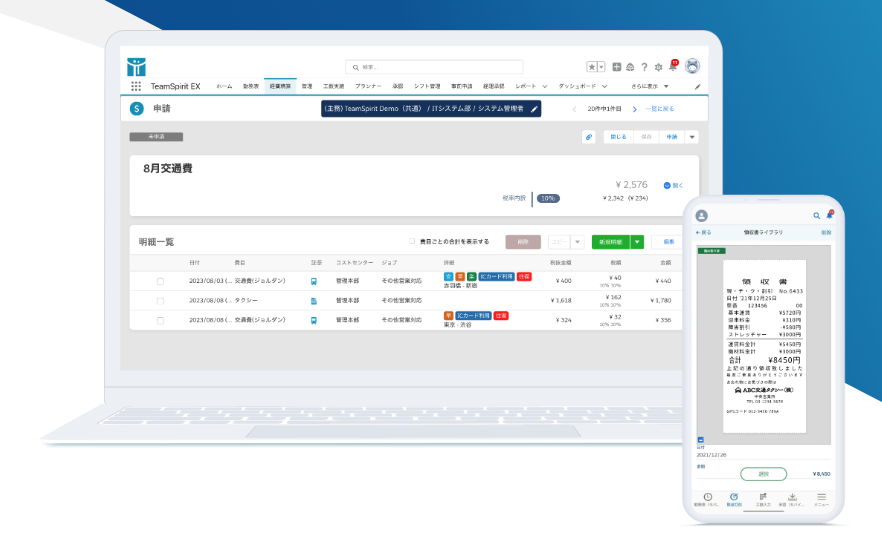The width and height of the screenshot is (882, 550).
Task: Open the app launcher grid icon
Action: (136, 87)
